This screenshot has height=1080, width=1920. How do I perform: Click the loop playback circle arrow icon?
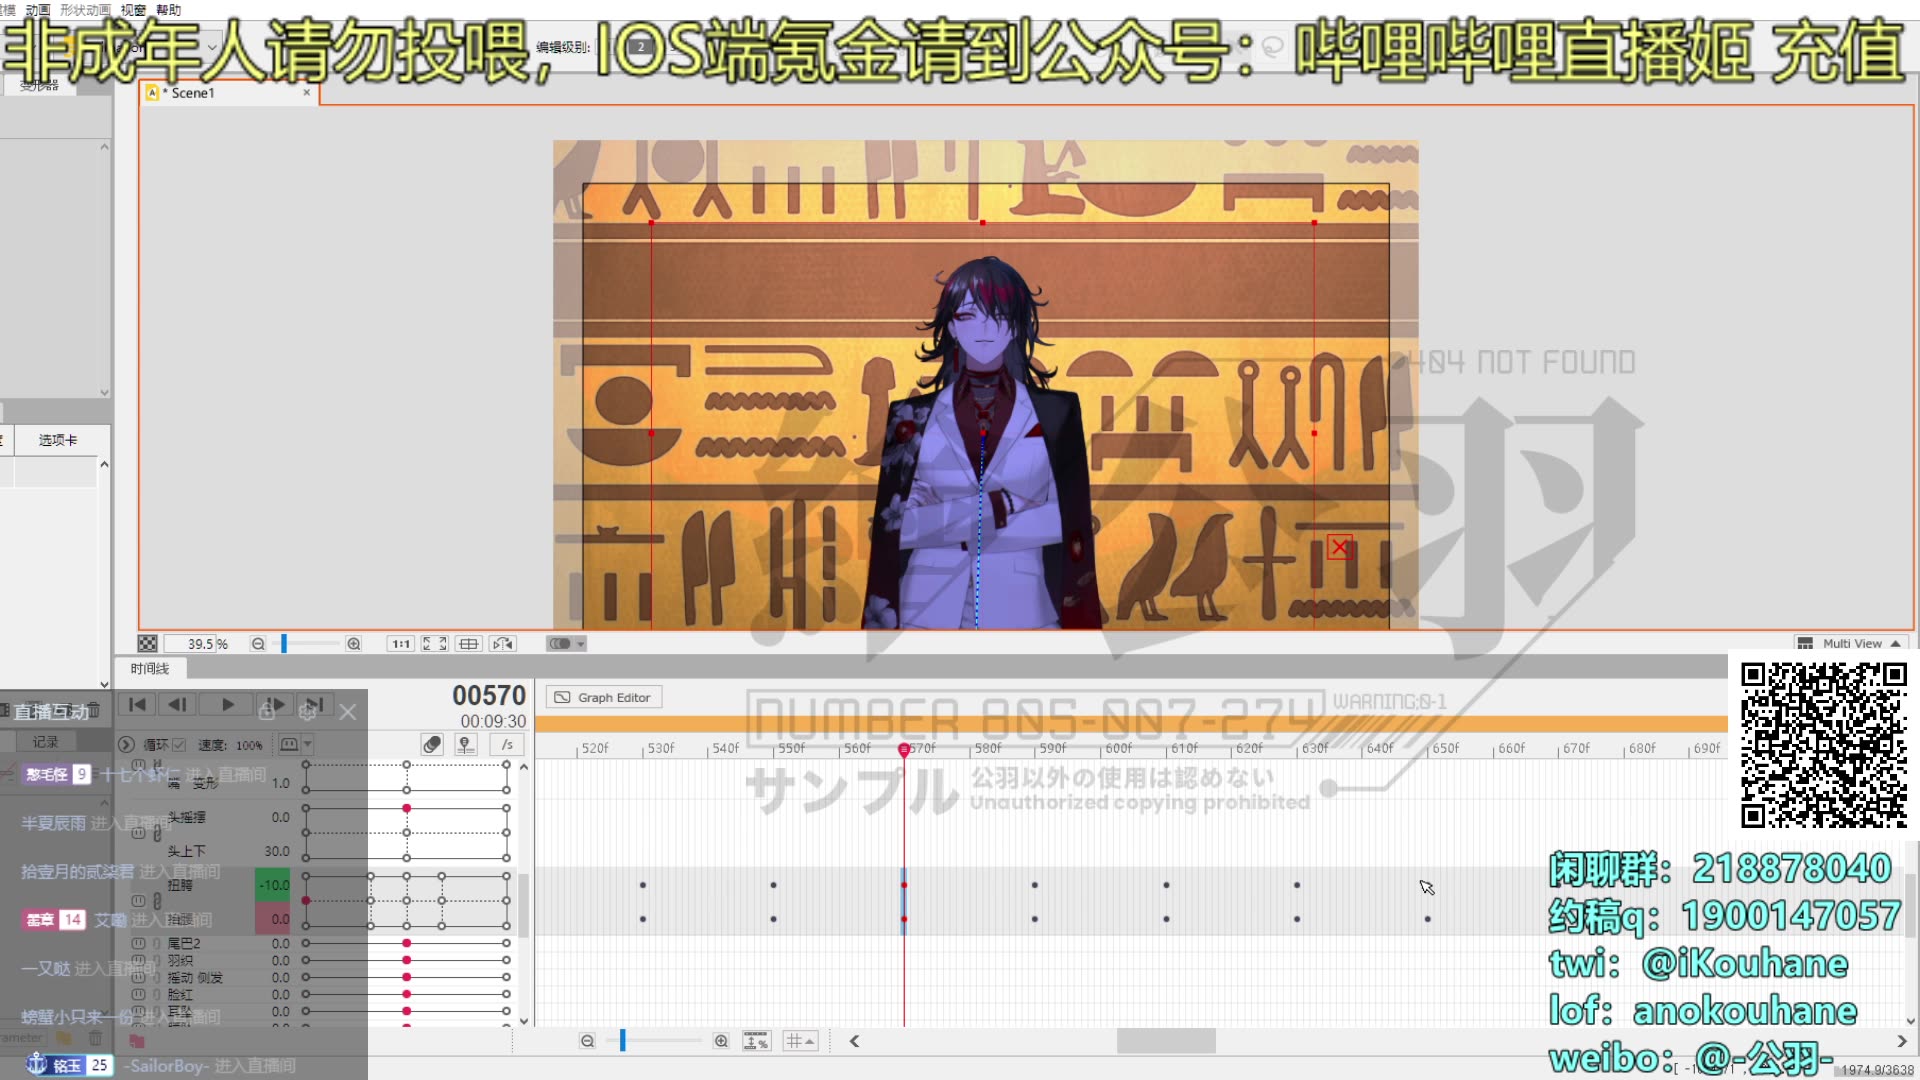pyautogui.click(x=126, y=745)
